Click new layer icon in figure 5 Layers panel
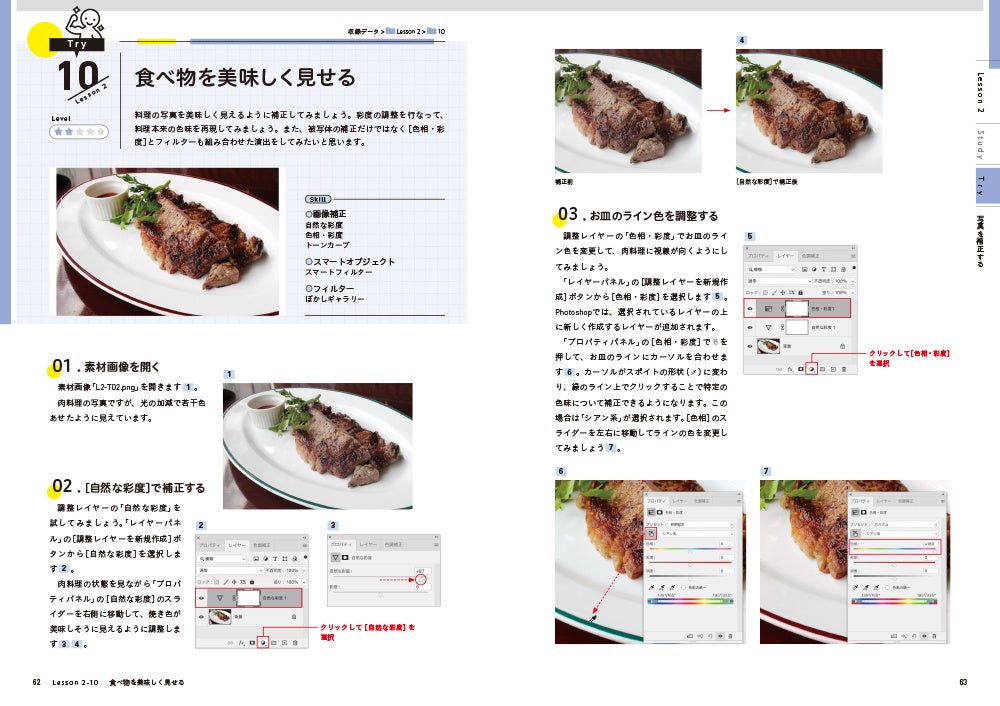Image resolution: width=1000 pixels, height=706 pixels. (x=833, y=369)
